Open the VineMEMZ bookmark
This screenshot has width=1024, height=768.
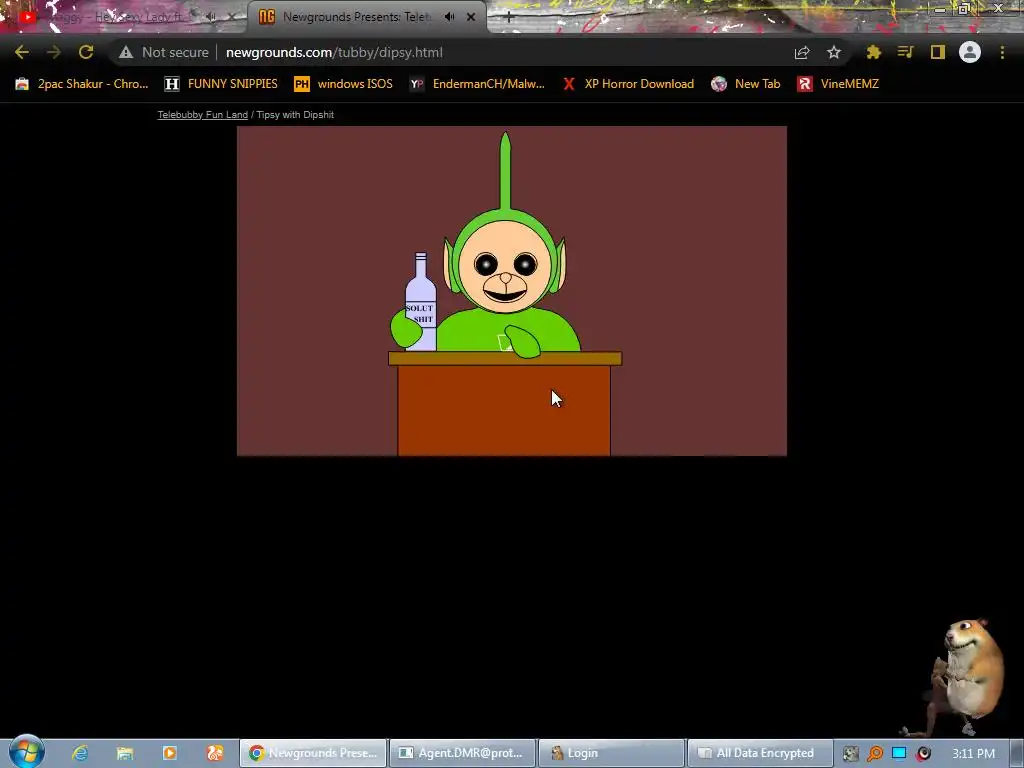pyautogui.click(x=839, y=84)
